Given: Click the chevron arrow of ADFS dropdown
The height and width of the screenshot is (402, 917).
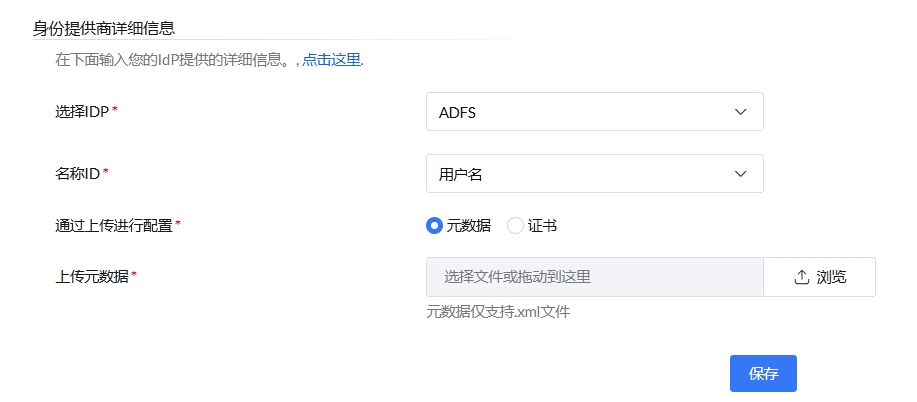Looking at the screenshot, I should point(741,112).
